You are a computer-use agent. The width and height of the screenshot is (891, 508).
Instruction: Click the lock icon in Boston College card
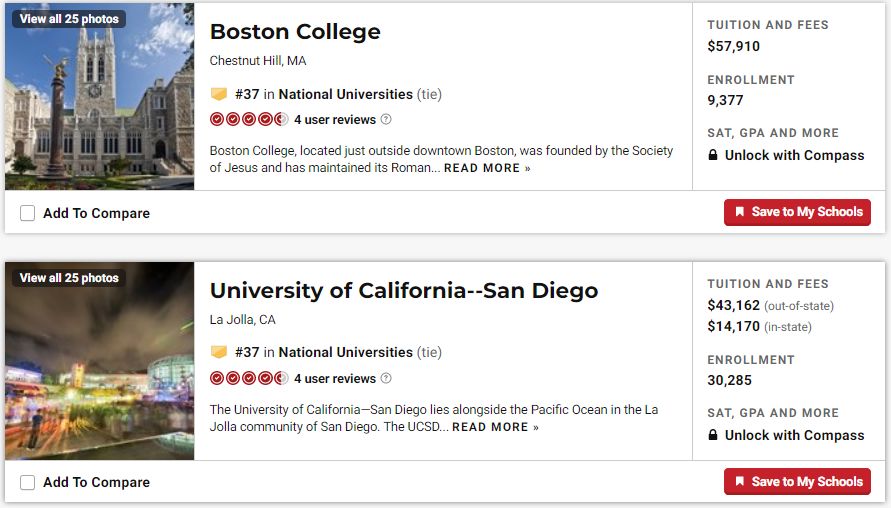pyautogui.click(x=713, y=156)
